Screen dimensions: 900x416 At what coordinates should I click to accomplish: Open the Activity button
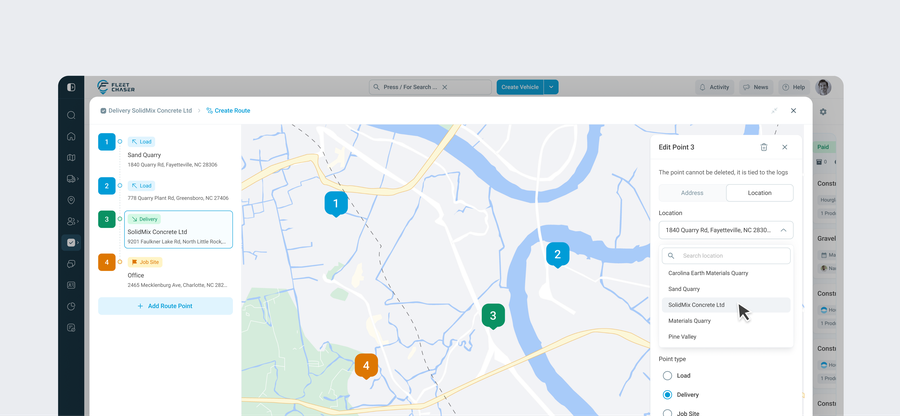point(714,87)
